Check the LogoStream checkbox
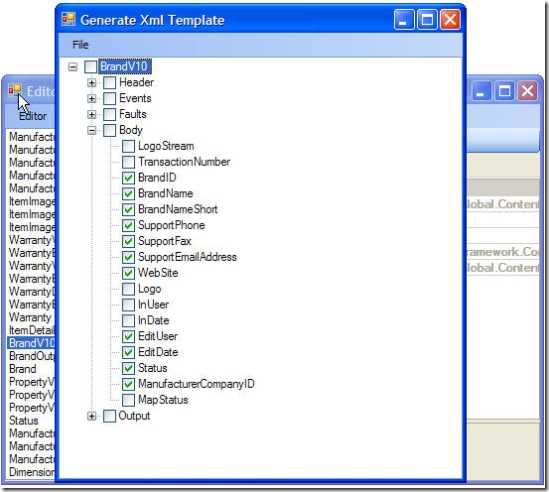 pos(128,146)
